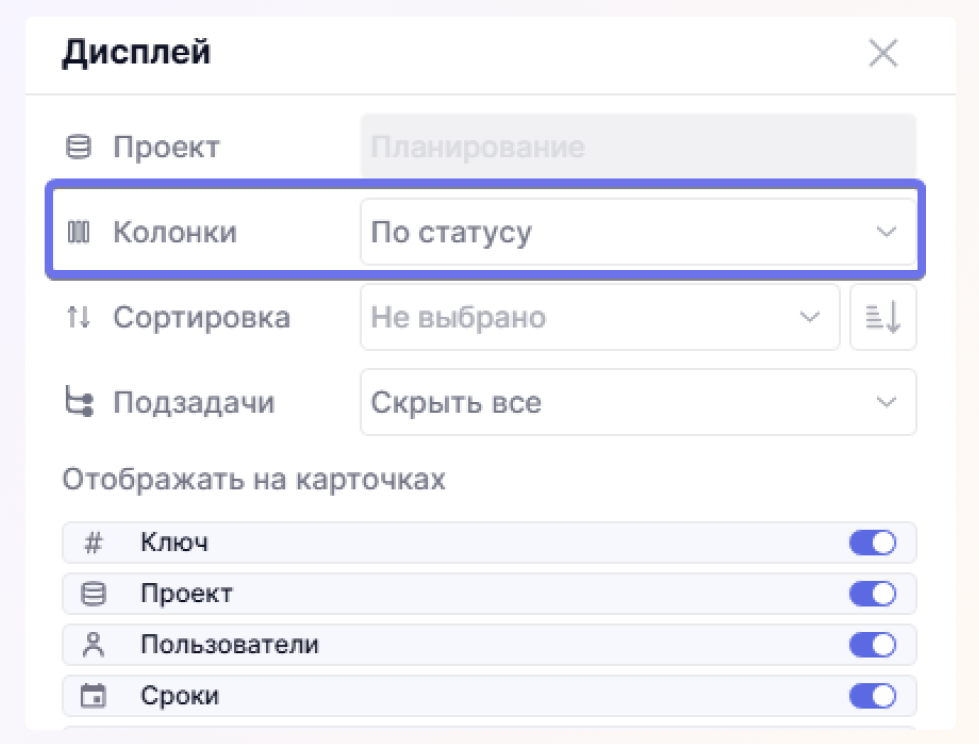The width and height of the screenshot is (979, 744).
Task: Open the Подзадачи 'Скрыть все' dropdown
Action: point(637,403)
